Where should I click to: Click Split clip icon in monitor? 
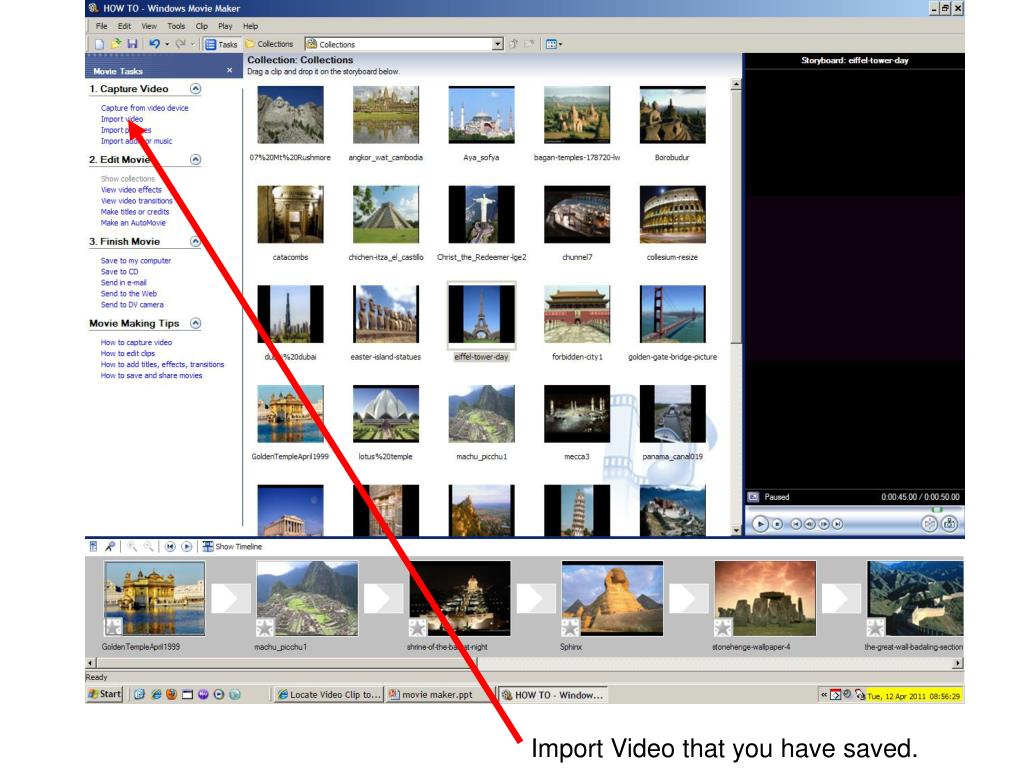(x=929, y=524)
